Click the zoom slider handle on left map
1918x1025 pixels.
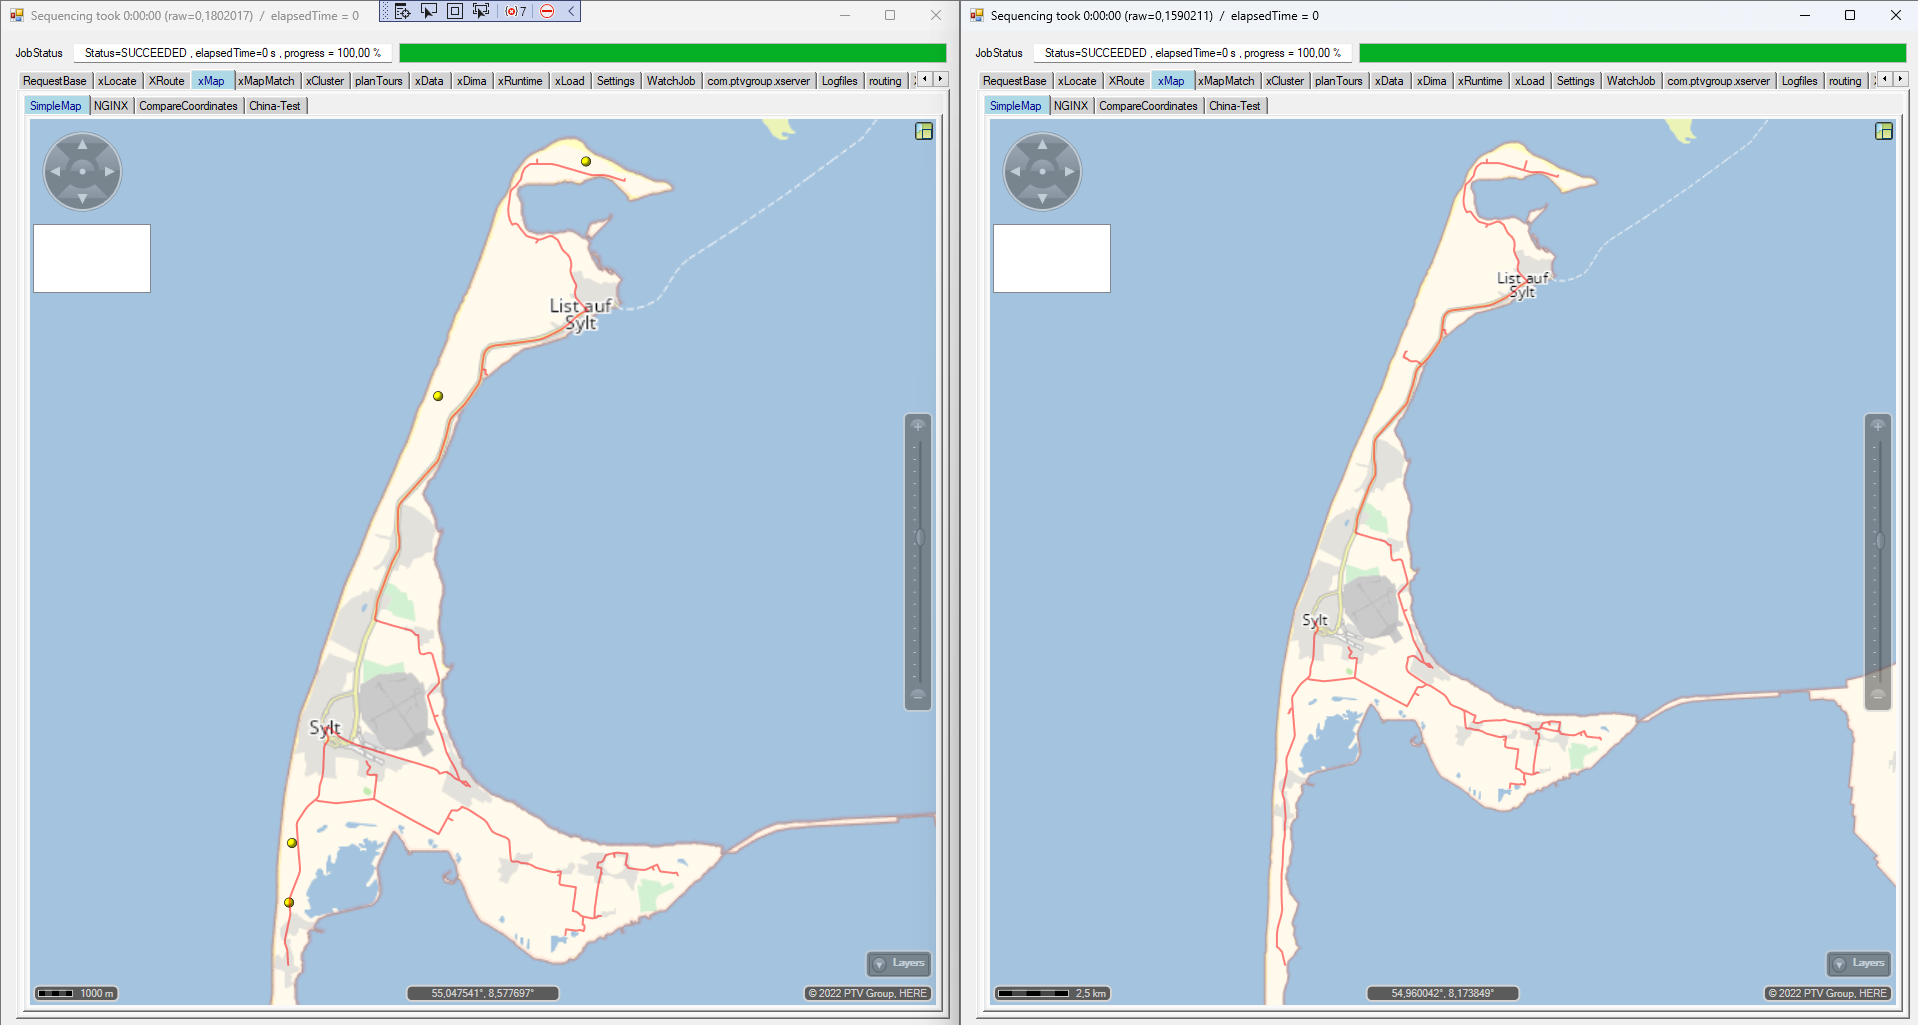coord(919,538)
